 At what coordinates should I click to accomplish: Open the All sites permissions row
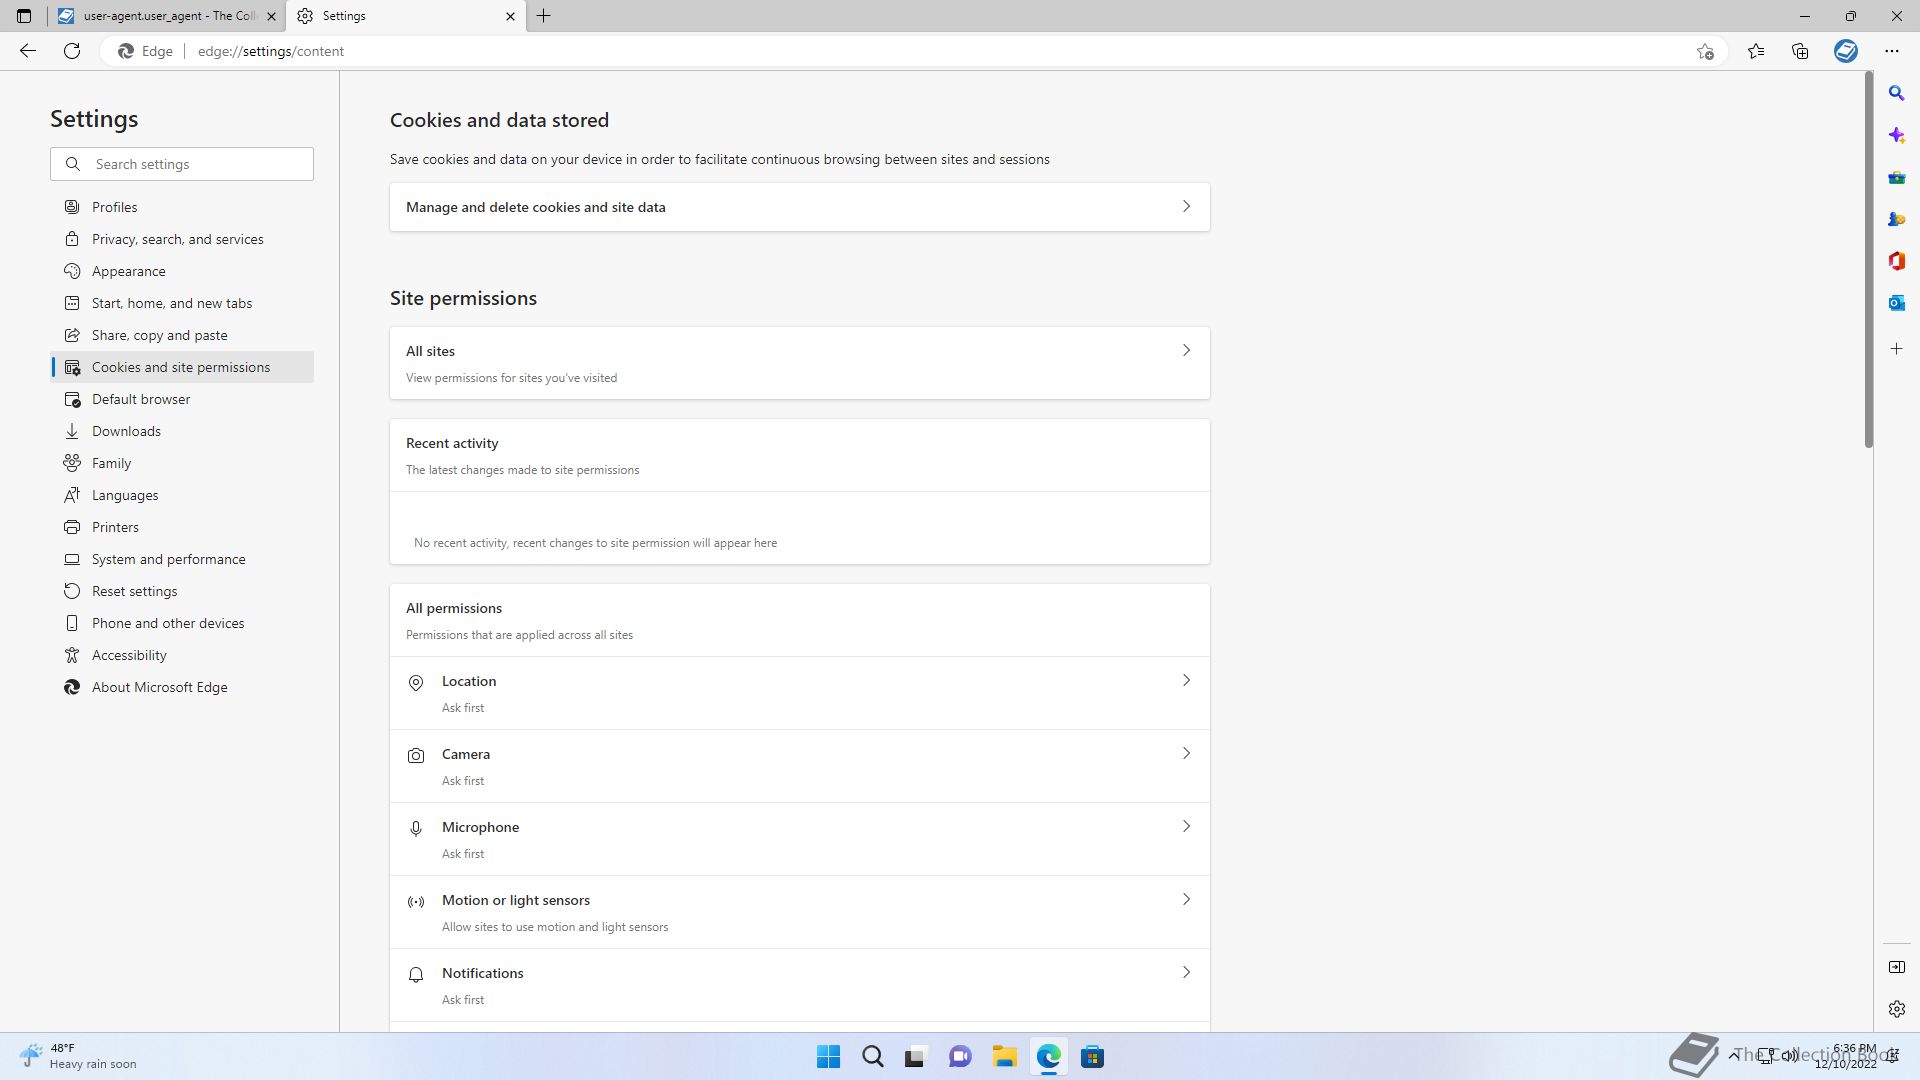click(799, 363)
